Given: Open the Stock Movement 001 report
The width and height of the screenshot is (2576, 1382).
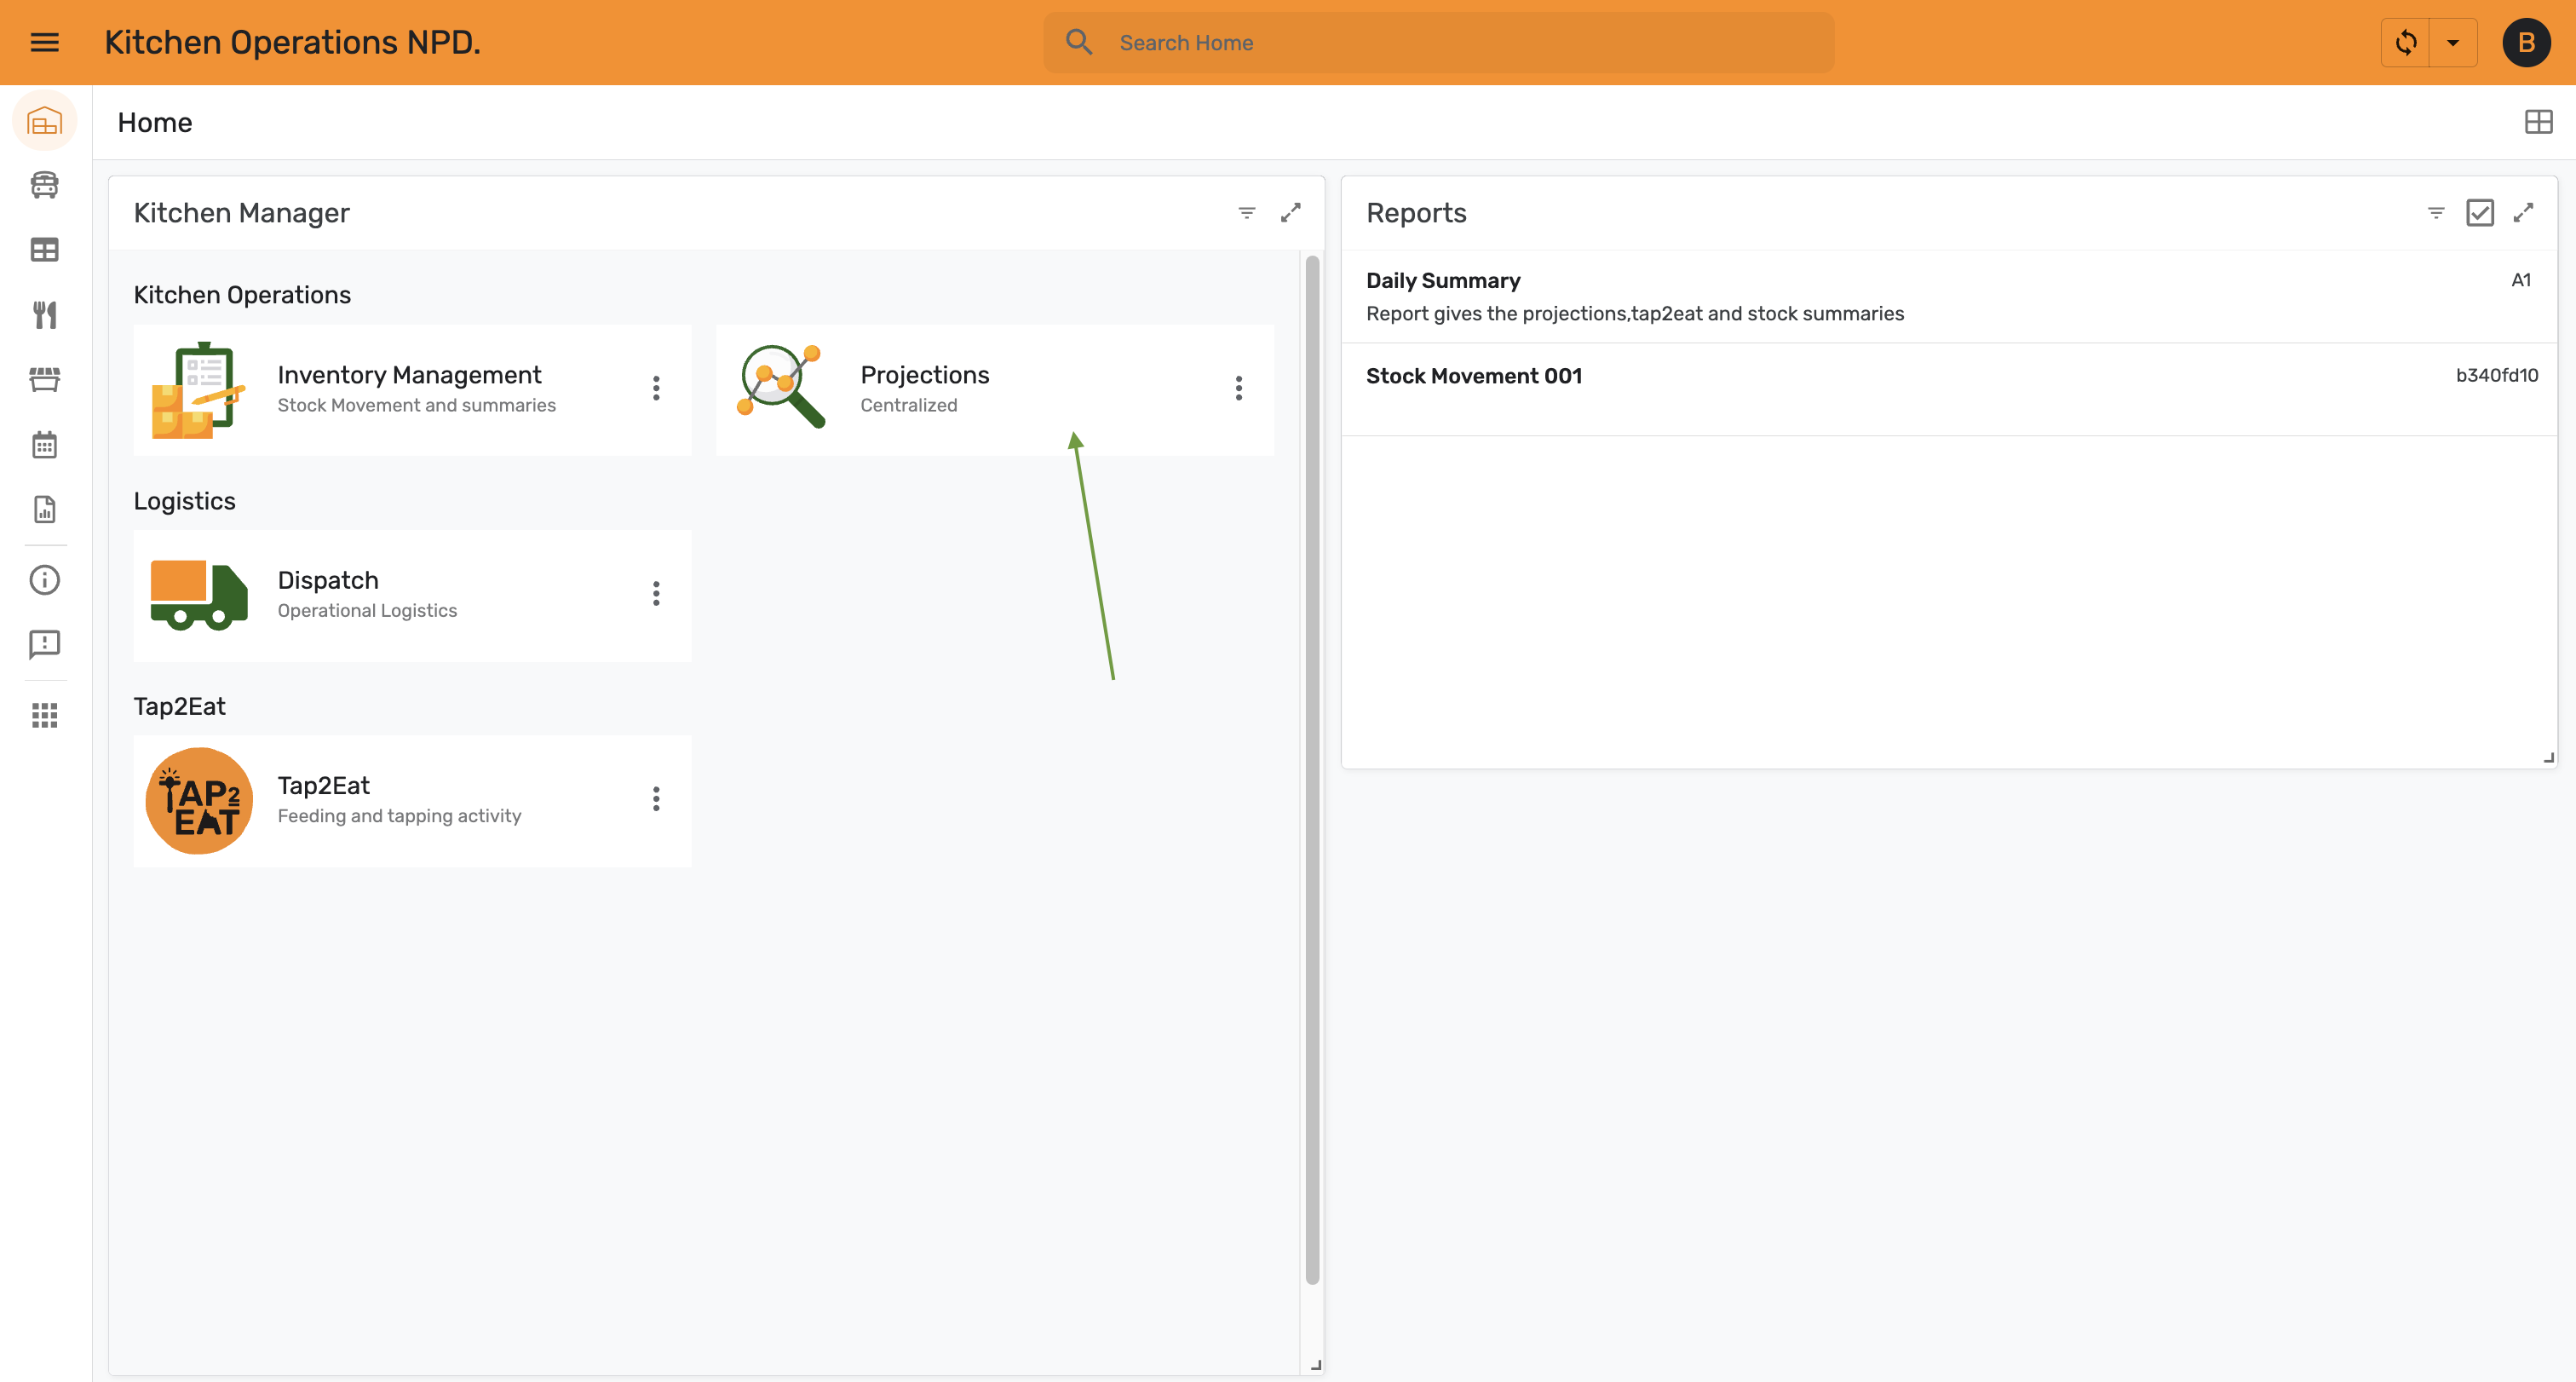Looking at the screenshot, I should [1949, 390].
